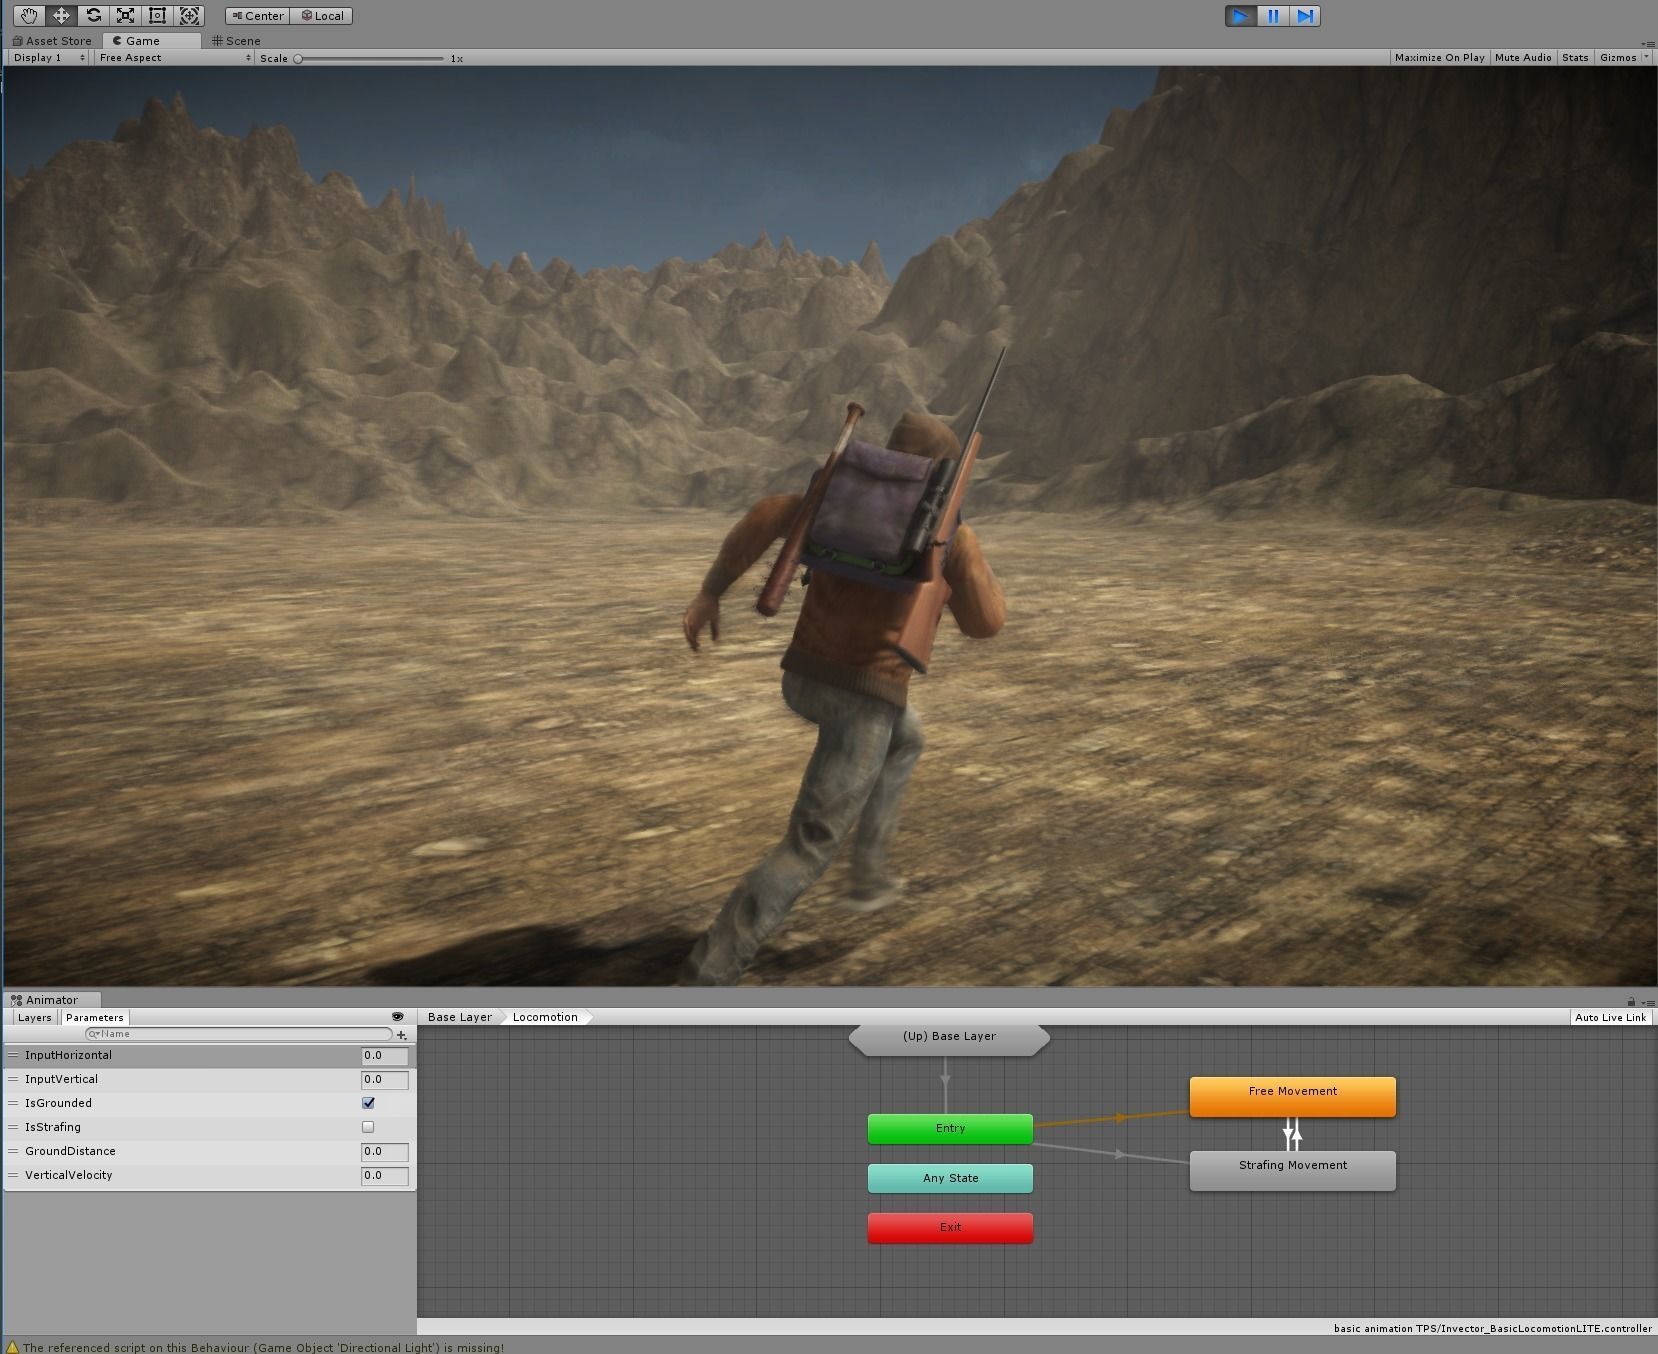Screen dimensions: 1658x1354
Task: Select the Move tool
Action: tap(61, 16)
